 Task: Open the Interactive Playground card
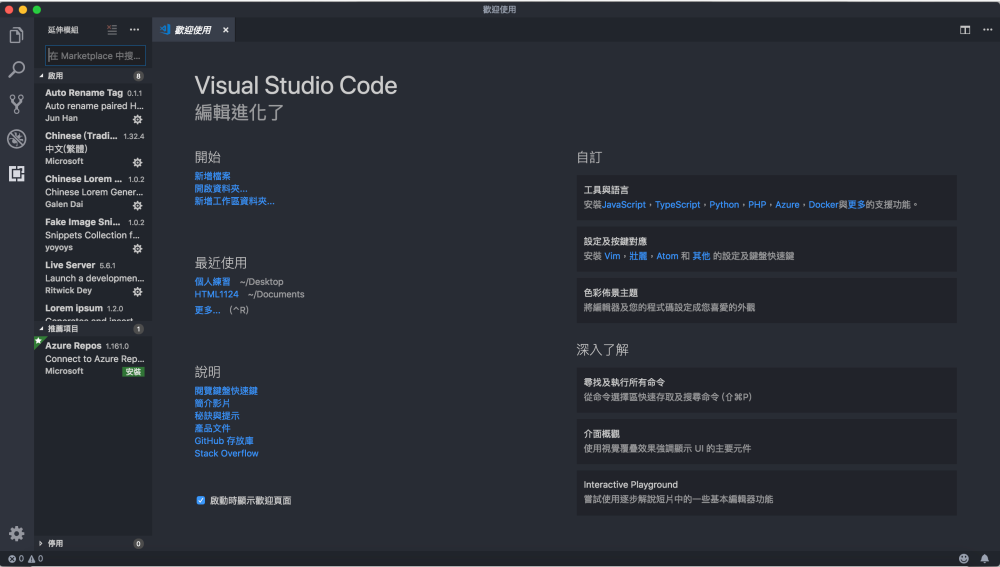[x=766, y=492]
